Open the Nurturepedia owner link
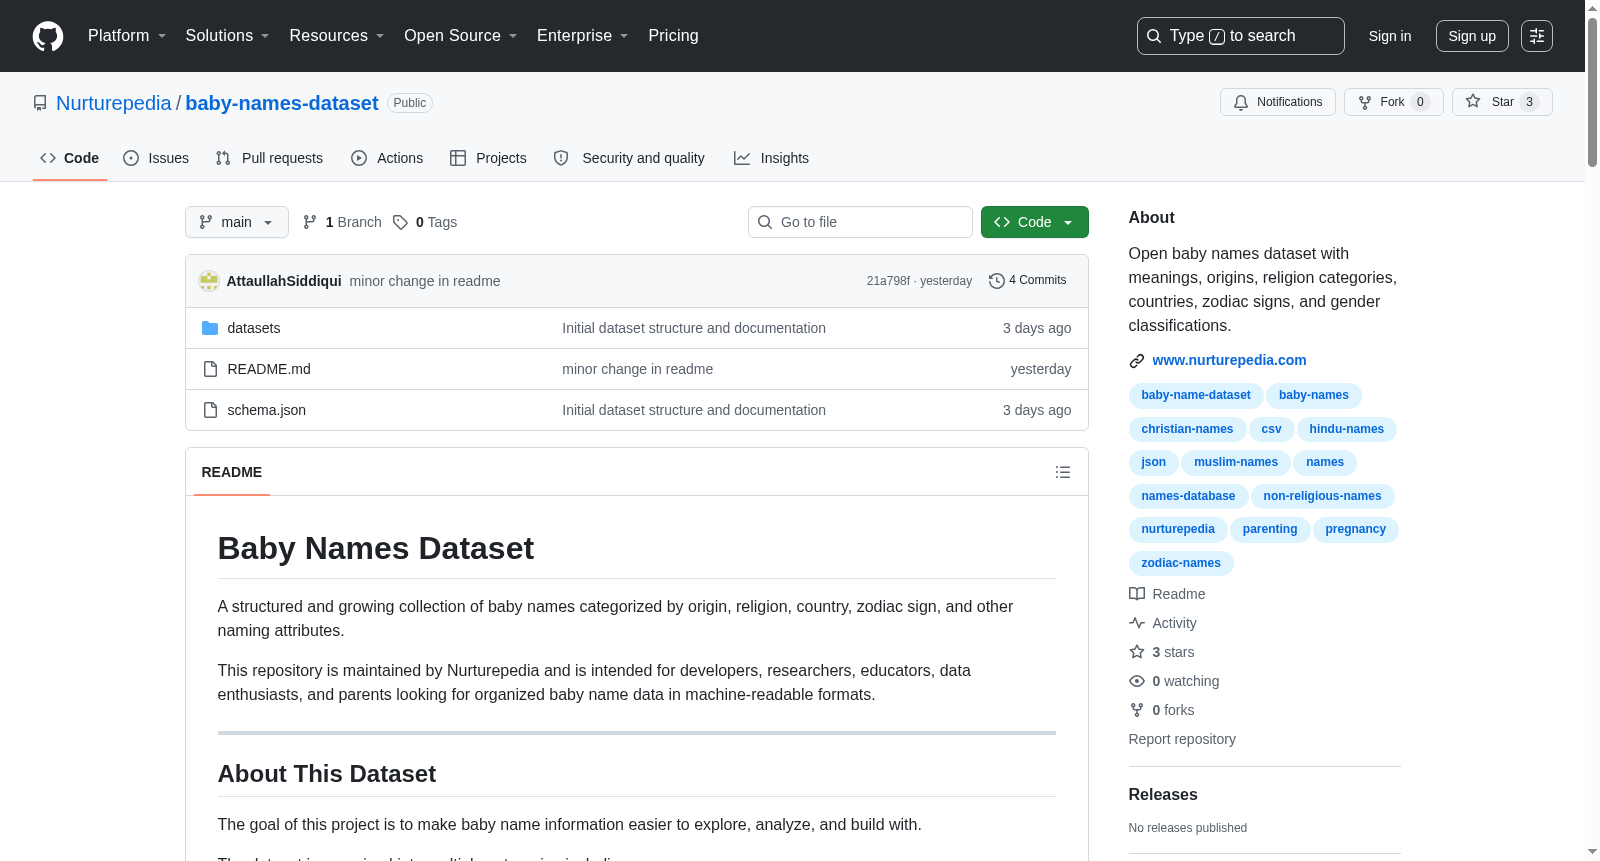The image size is (1600, 861). 114,103
